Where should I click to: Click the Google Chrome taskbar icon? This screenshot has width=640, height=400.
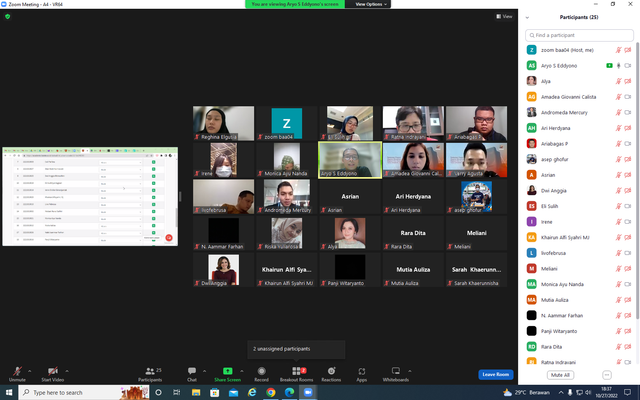click(x=270, y=392)
